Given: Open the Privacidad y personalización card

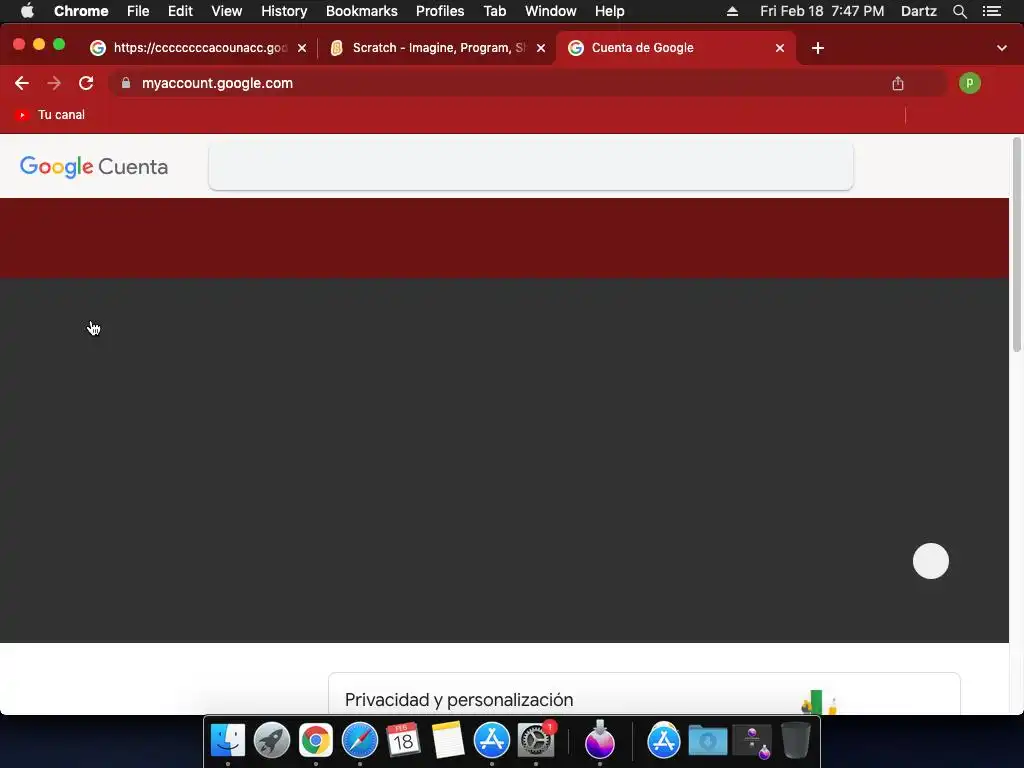Looking at the screenshot, I should [644, 694].
